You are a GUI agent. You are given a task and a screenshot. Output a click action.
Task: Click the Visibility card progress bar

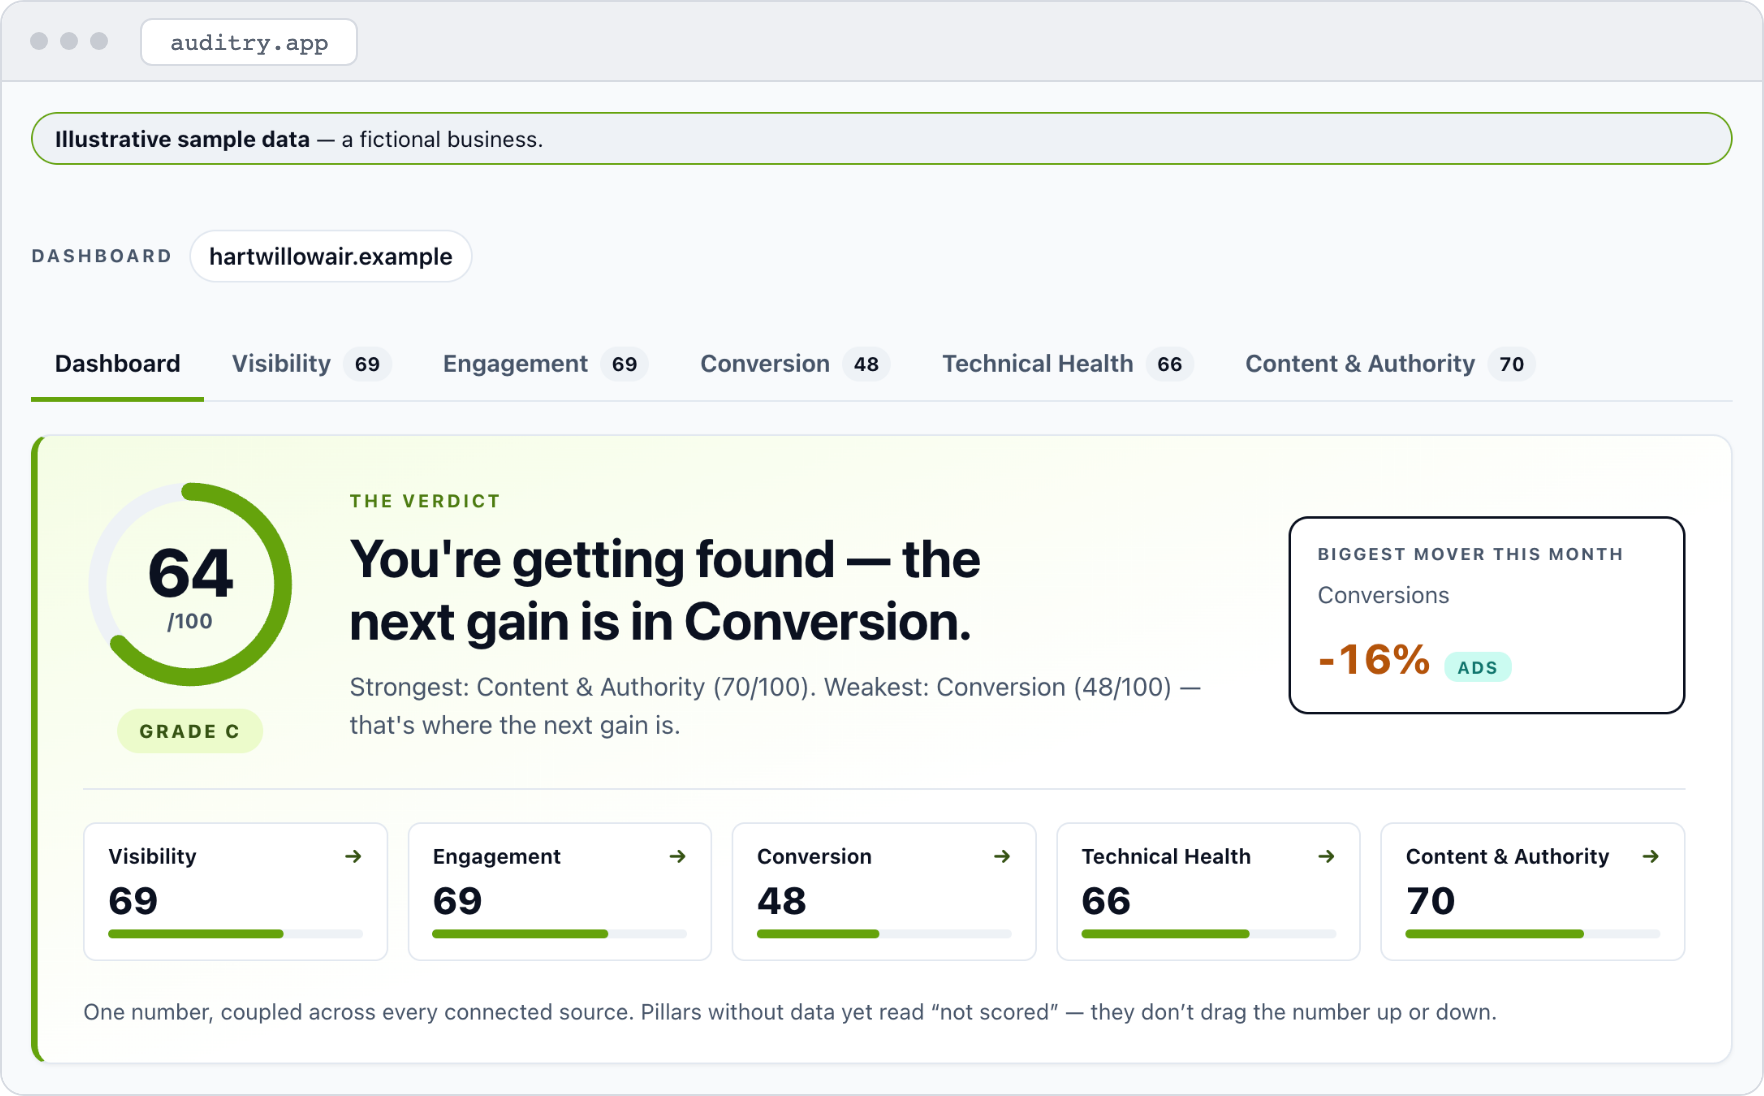(235, 934)
